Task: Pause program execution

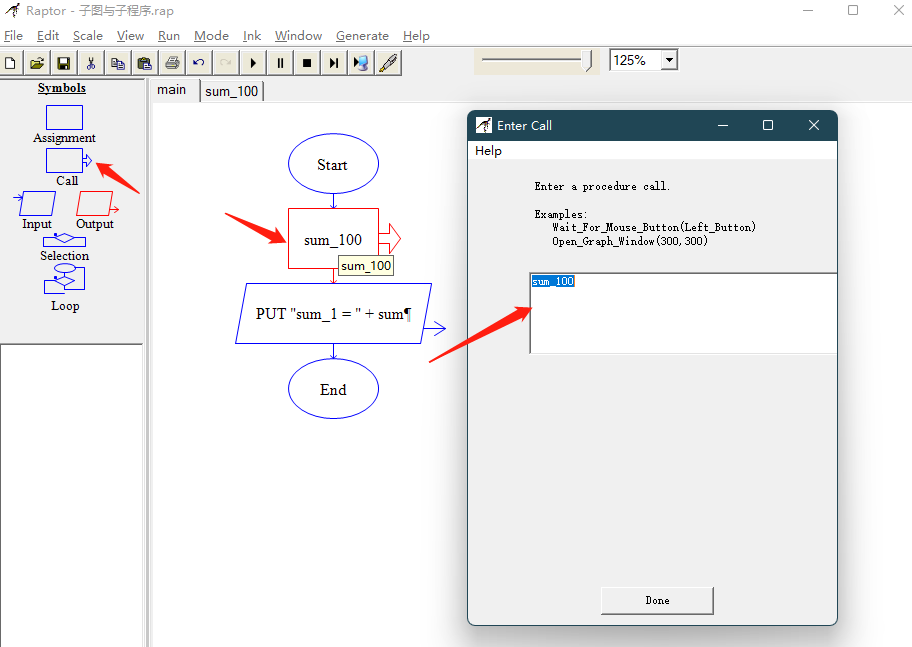Action: [x=280, y=63]
